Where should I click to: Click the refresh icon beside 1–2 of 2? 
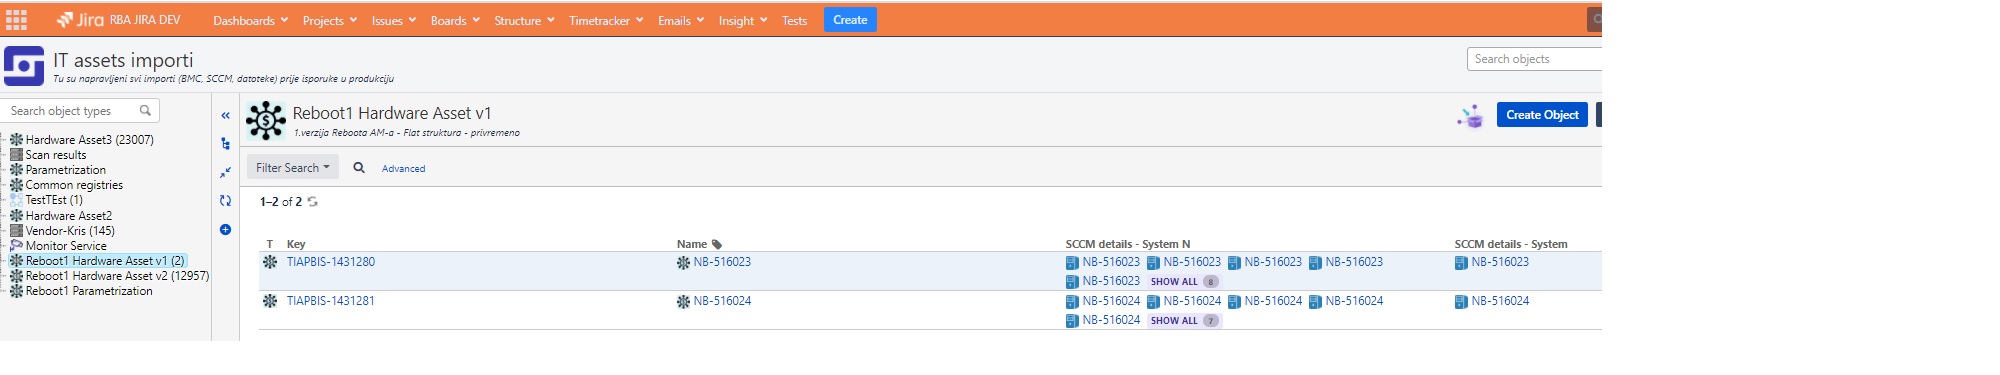[x=313, y=202]
